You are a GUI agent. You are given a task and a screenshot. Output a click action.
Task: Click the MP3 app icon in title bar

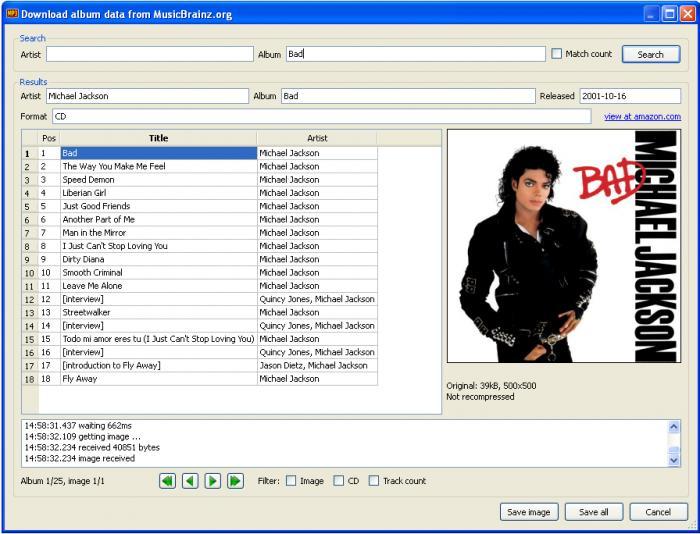click(12, 13)
